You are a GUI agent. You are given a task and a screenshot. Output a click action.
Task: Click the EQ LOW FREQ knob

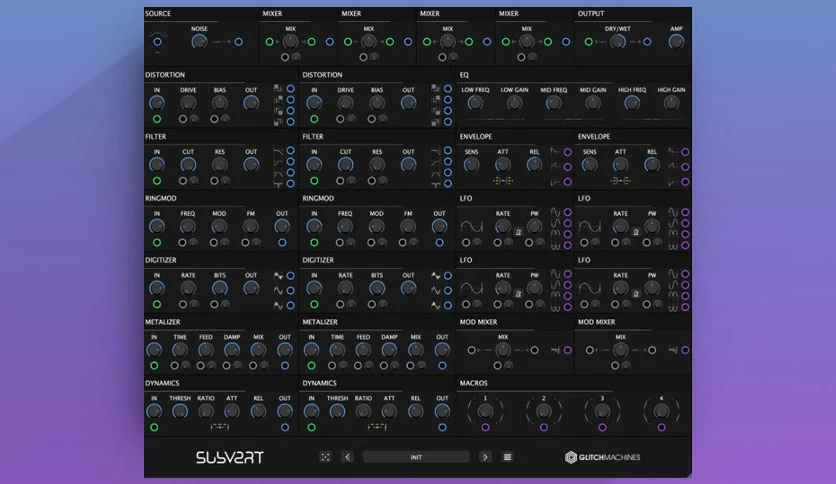[475, 103]
